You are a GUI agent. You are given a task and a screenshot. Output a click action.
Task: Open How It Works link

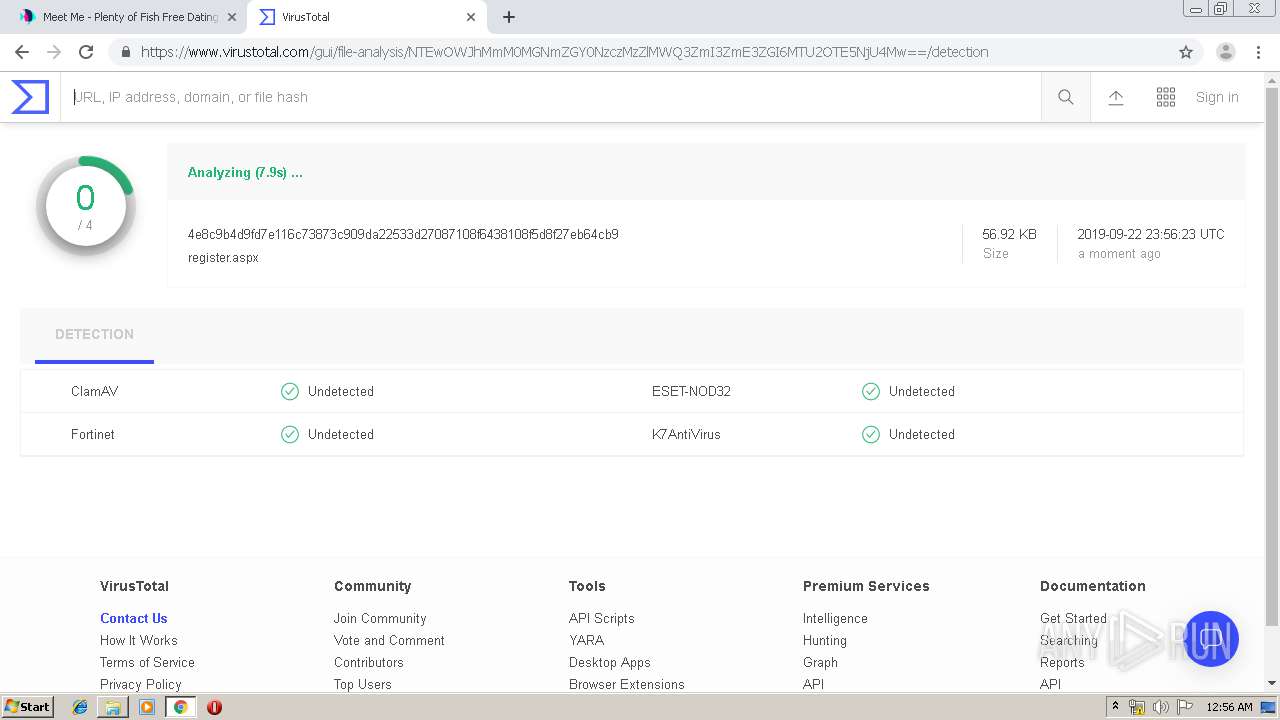tap(138, 640)
